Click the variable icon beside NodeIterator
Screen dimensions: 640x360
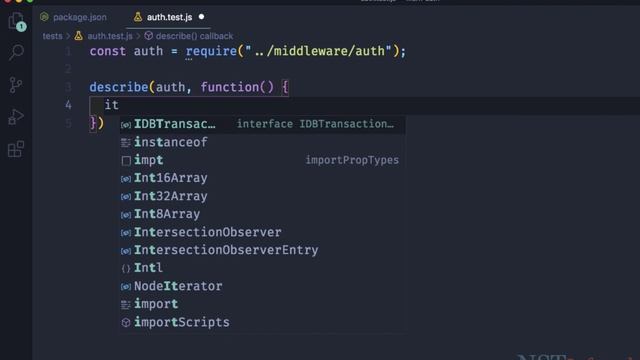click(x=126, y=287)
